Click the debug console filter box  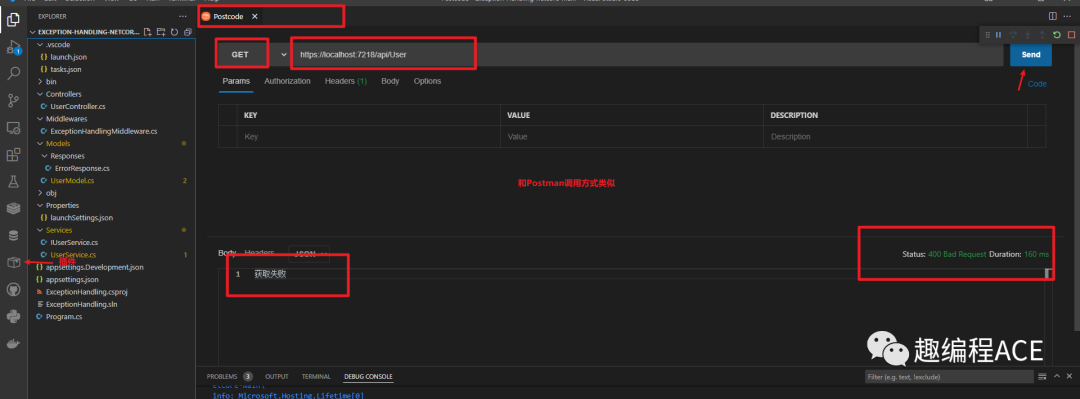[949, 377]
